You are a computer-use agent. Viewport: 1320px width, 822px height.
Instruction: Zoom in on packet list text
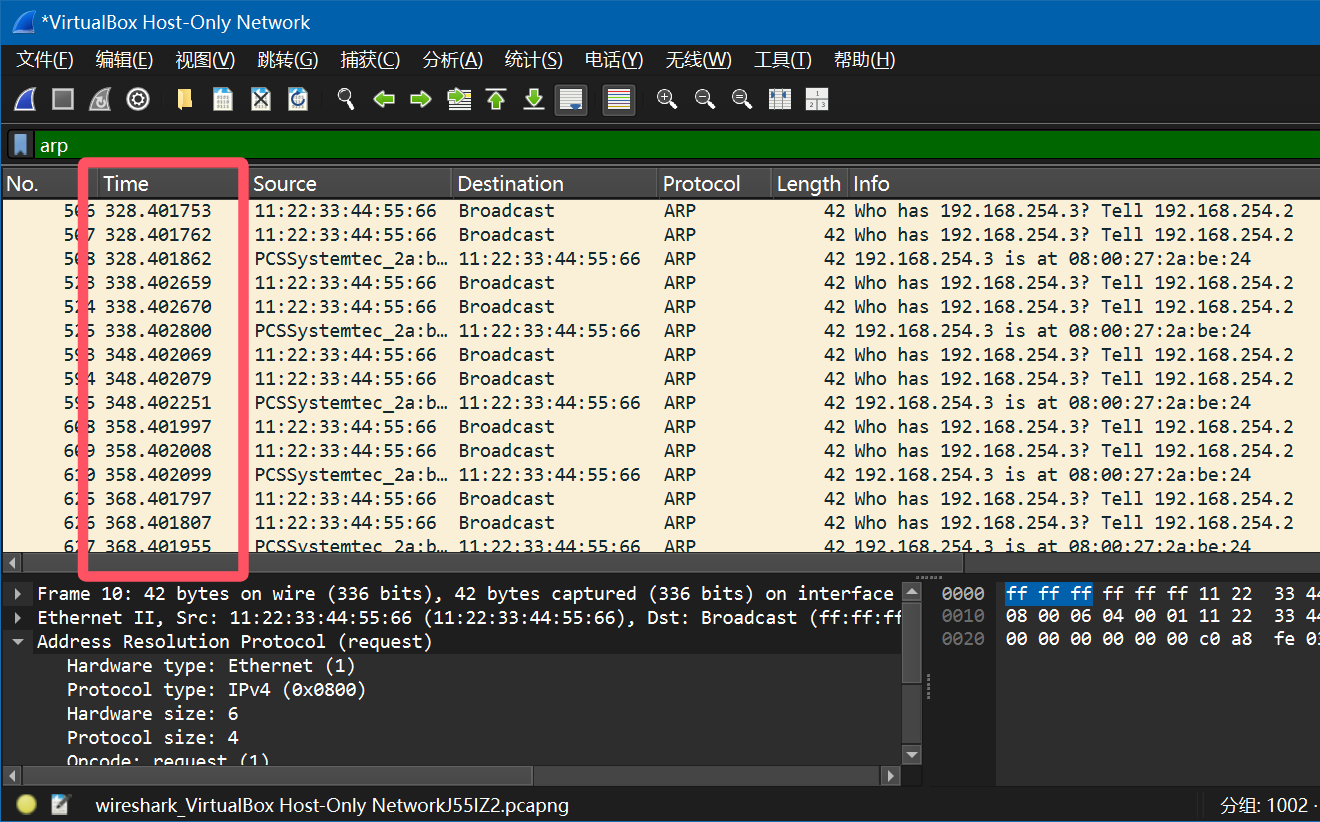coord(667,99)
